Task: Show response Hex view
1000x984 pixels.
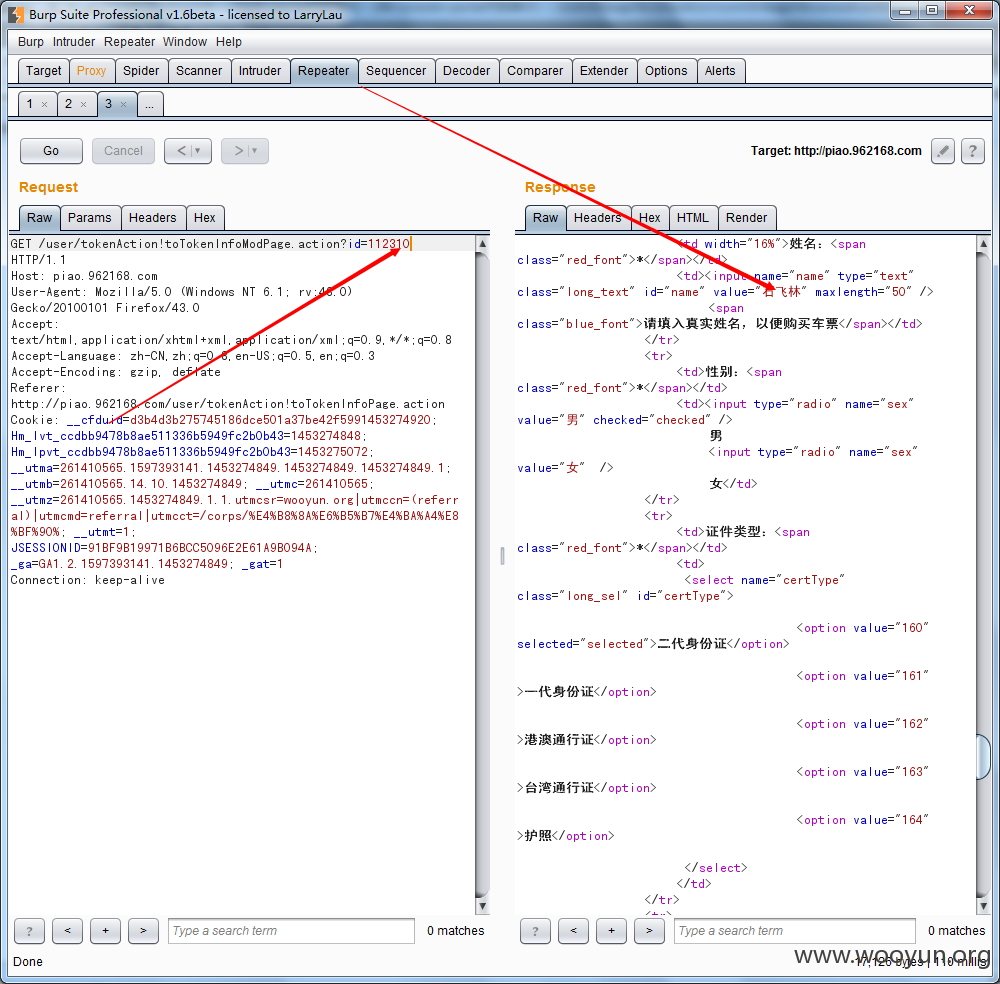Action: click(650, 218)
